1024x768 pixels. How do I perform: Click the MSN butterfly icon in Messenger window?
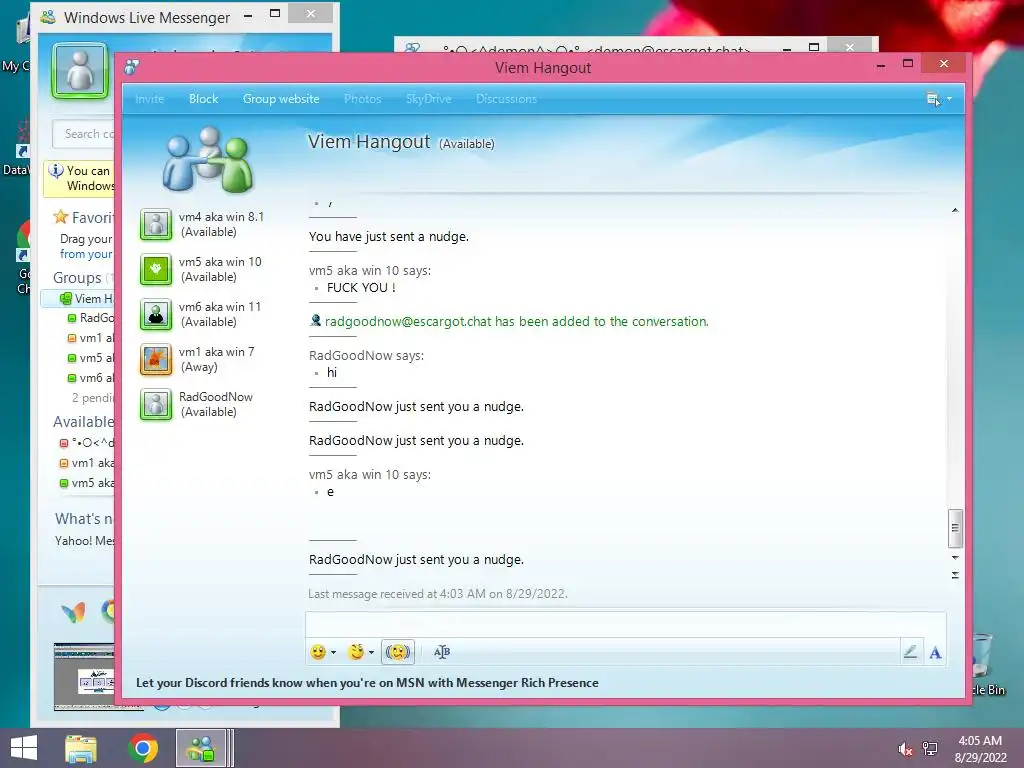(x=73, y=612)
